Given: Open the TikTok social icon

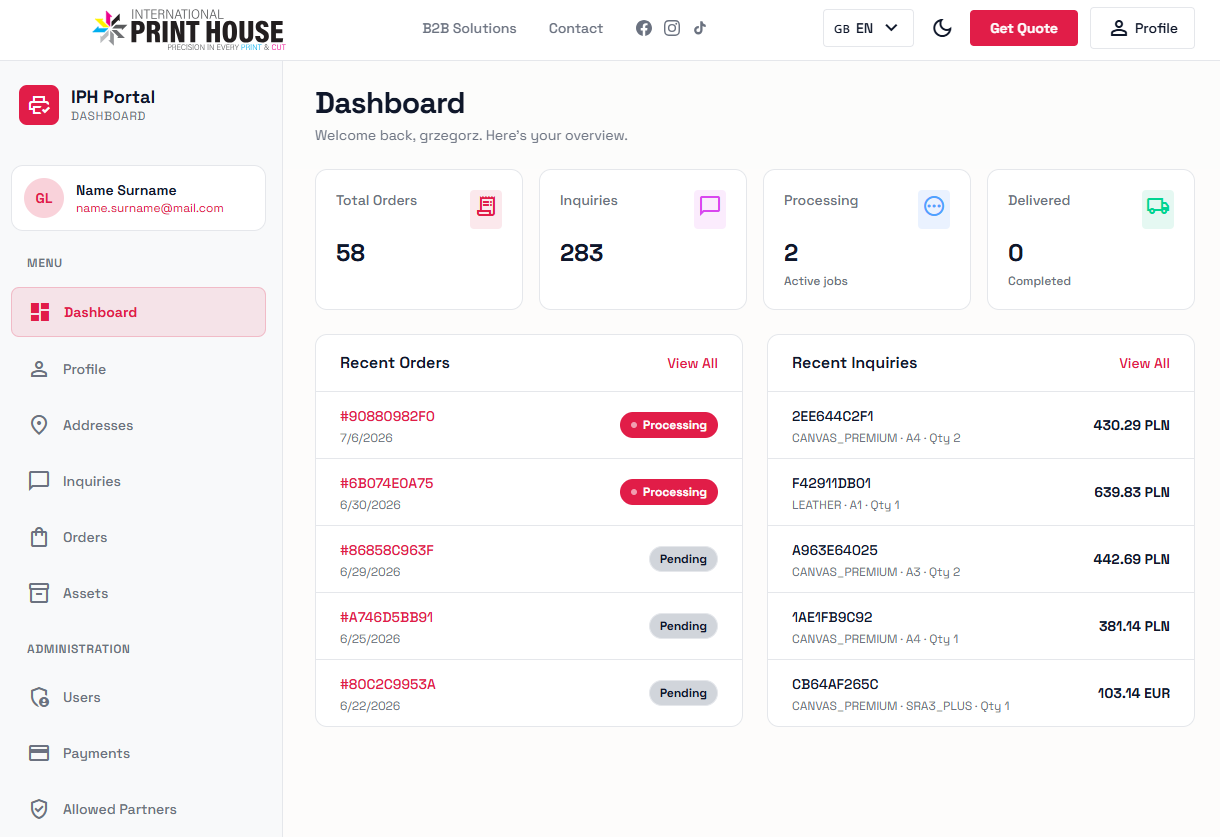Looking at the screenshot, I should click(x=700, y=28).
